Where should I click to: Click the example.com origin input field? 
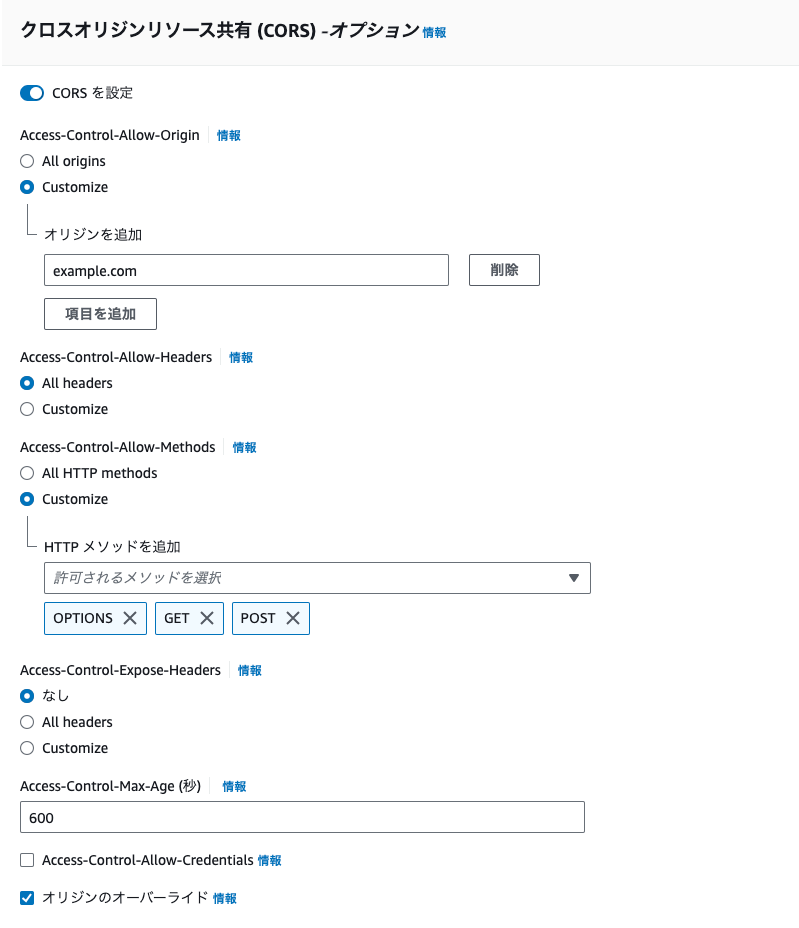pyautogui.click(x=246, y=270)
